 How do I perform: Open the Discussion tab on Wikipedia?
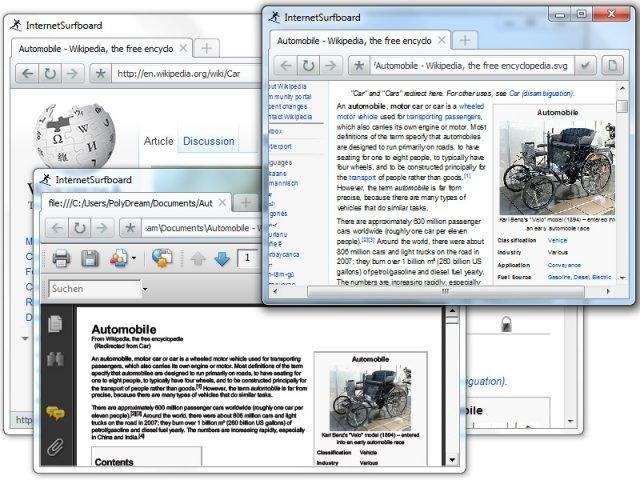pos(209,141)
